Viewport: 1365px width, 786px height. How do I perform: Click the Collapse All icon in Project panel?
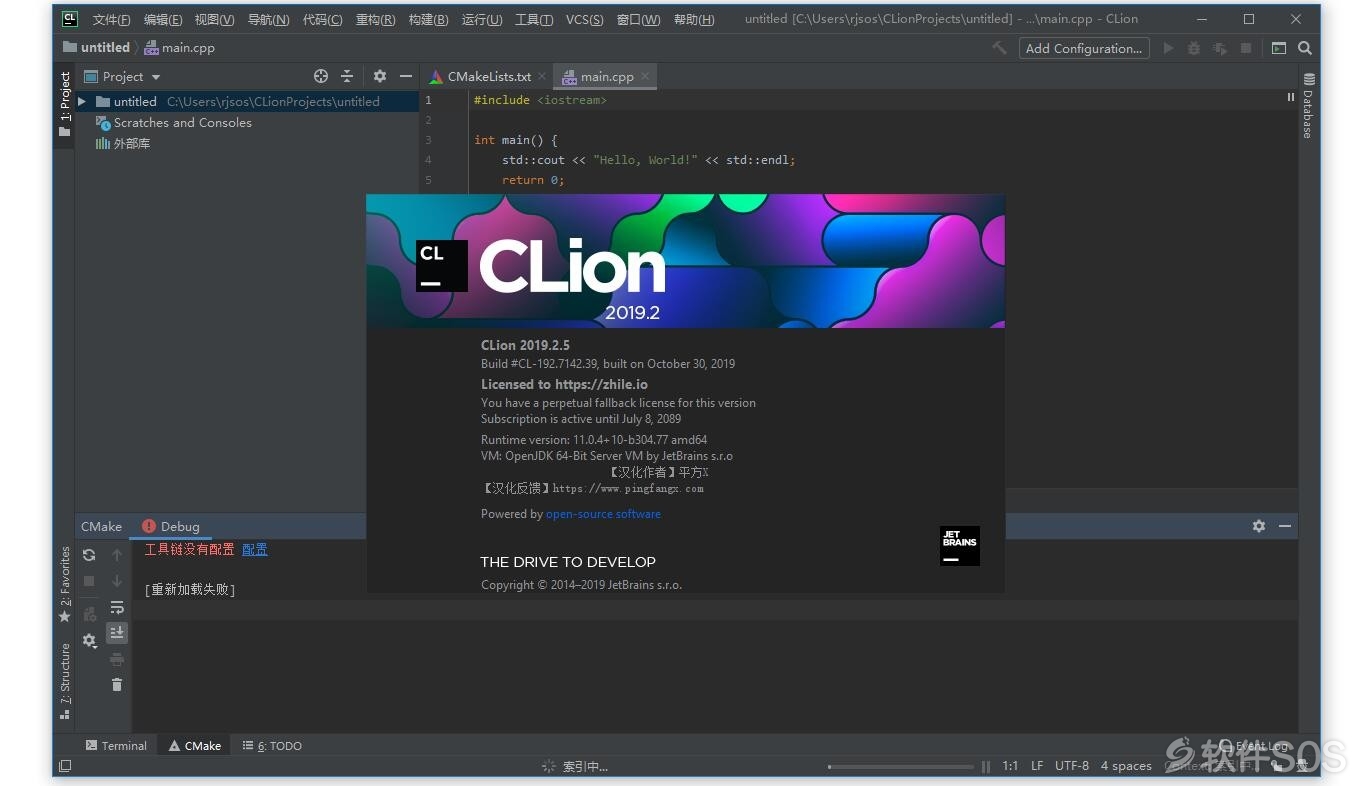347,76
